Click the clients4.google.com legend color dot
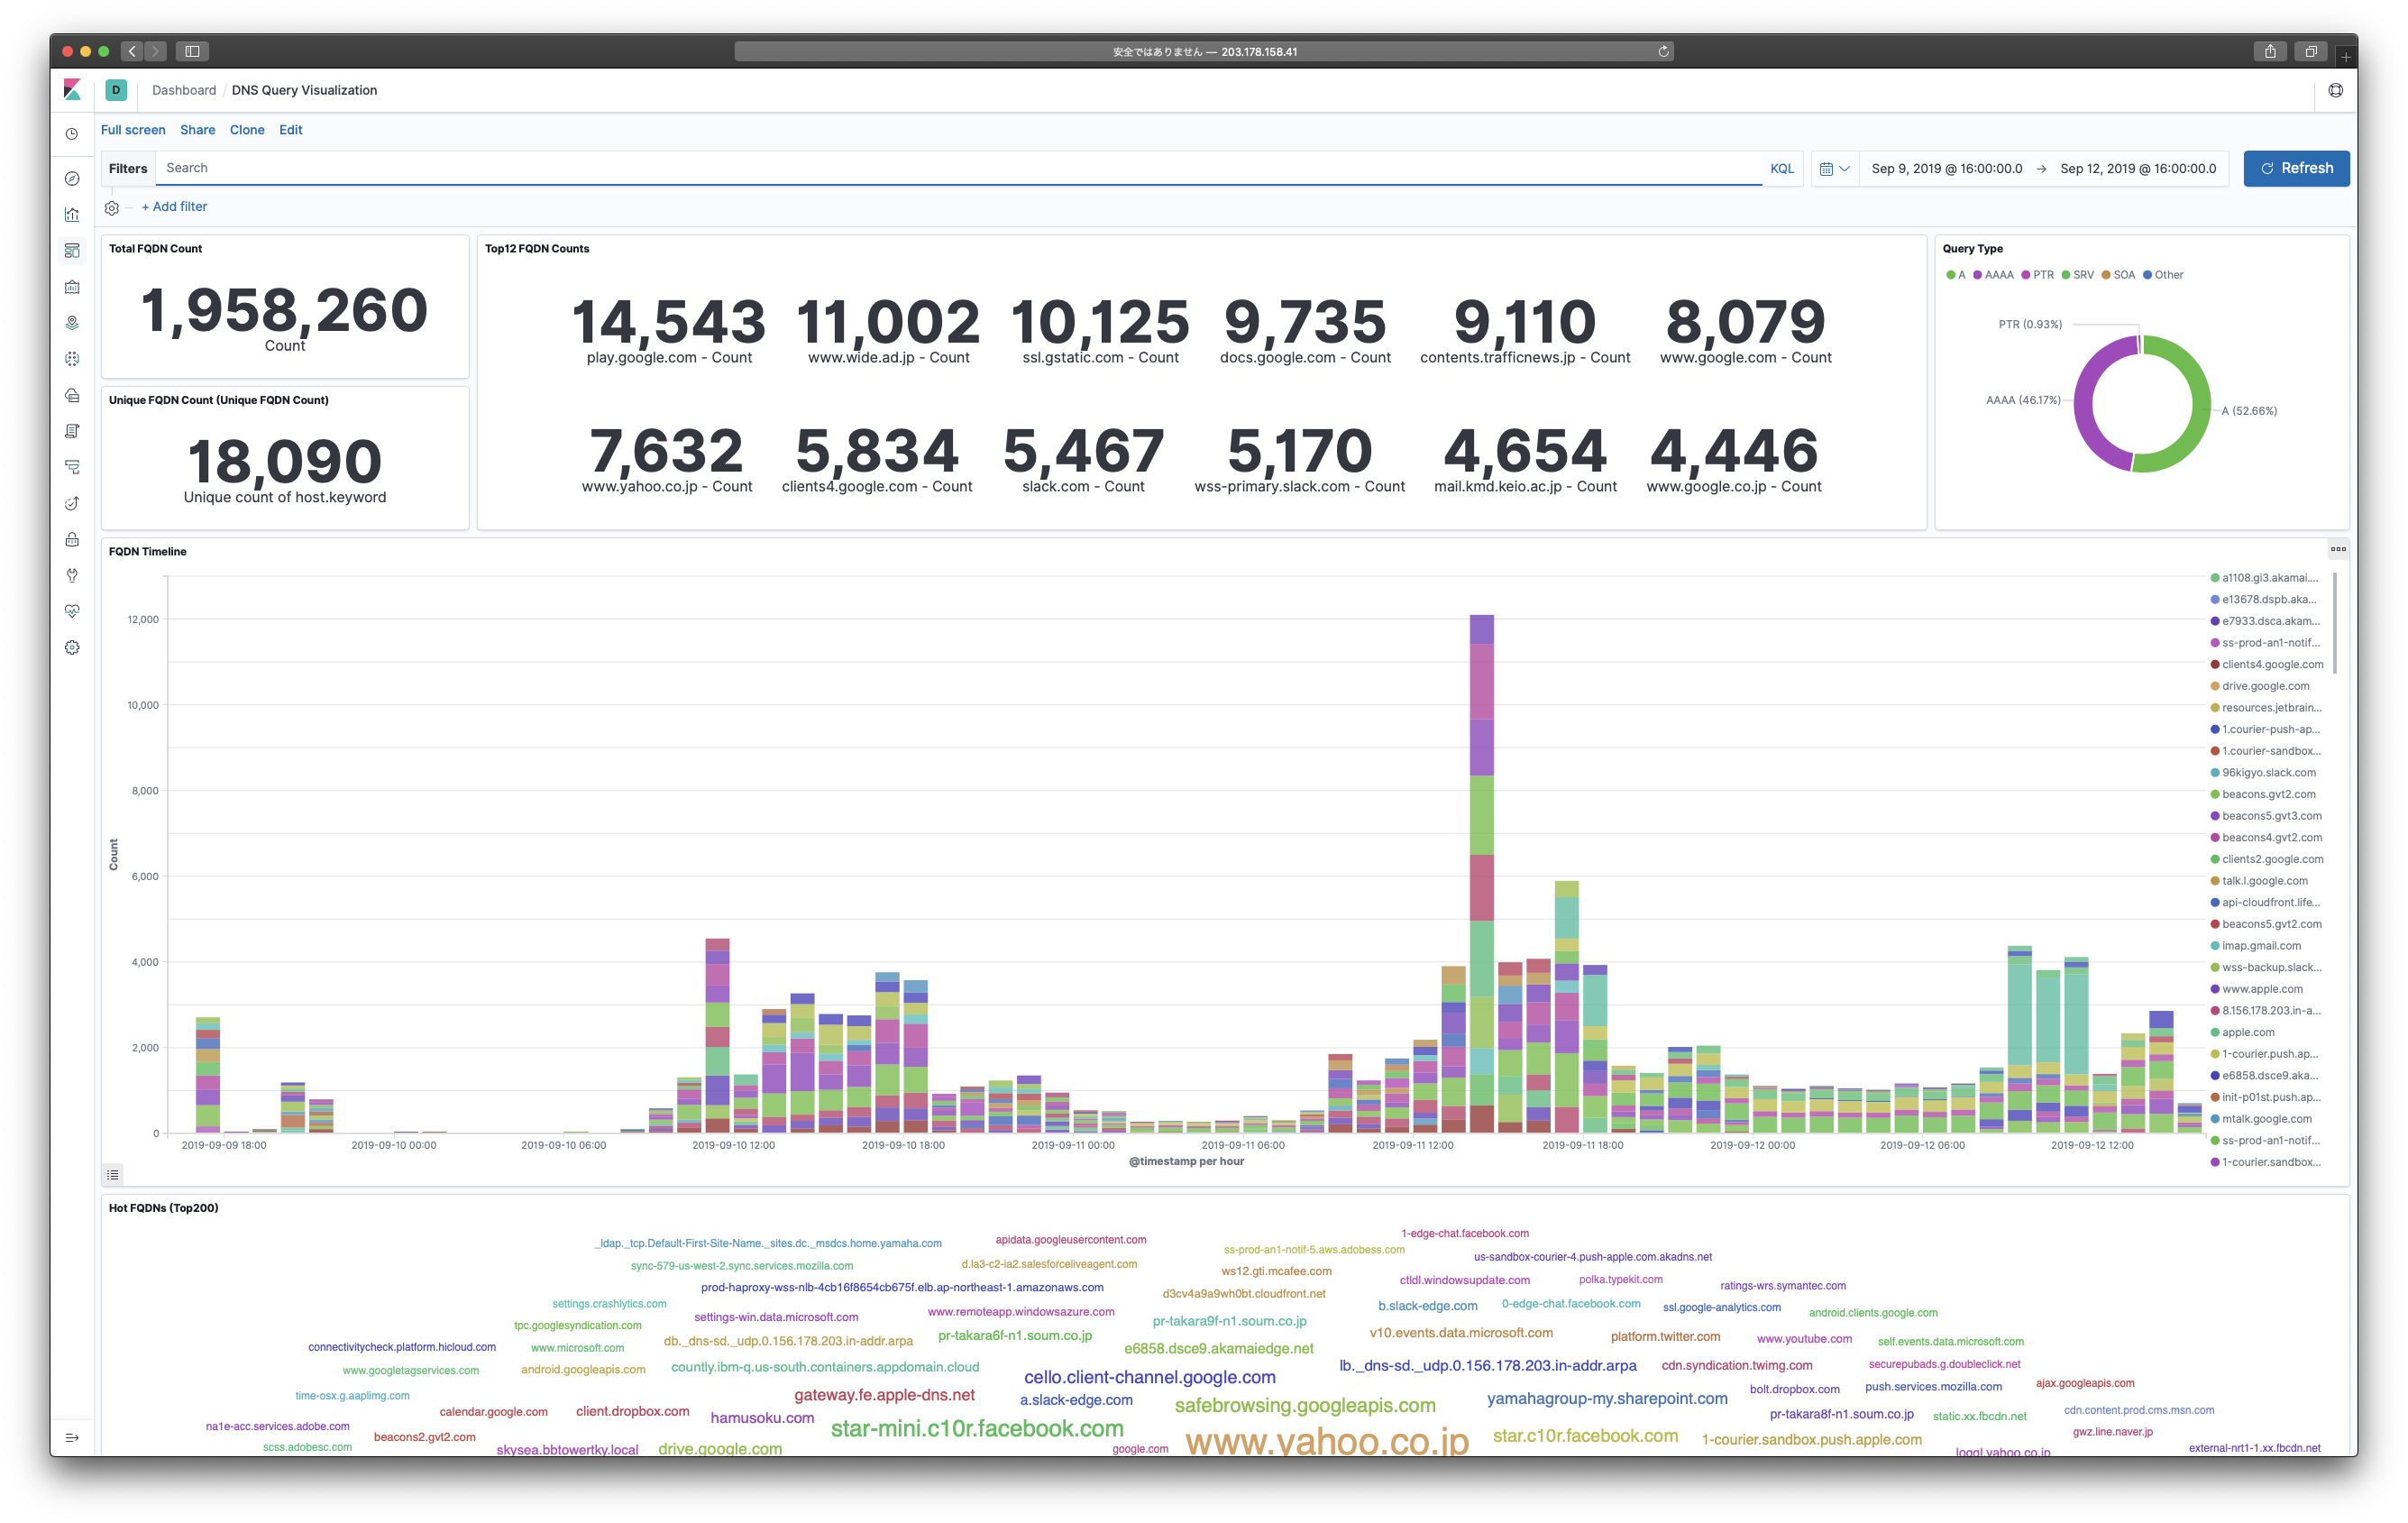This screenshot has width=2408, height=1523. pyautogui.click(x=2214, y=665)
